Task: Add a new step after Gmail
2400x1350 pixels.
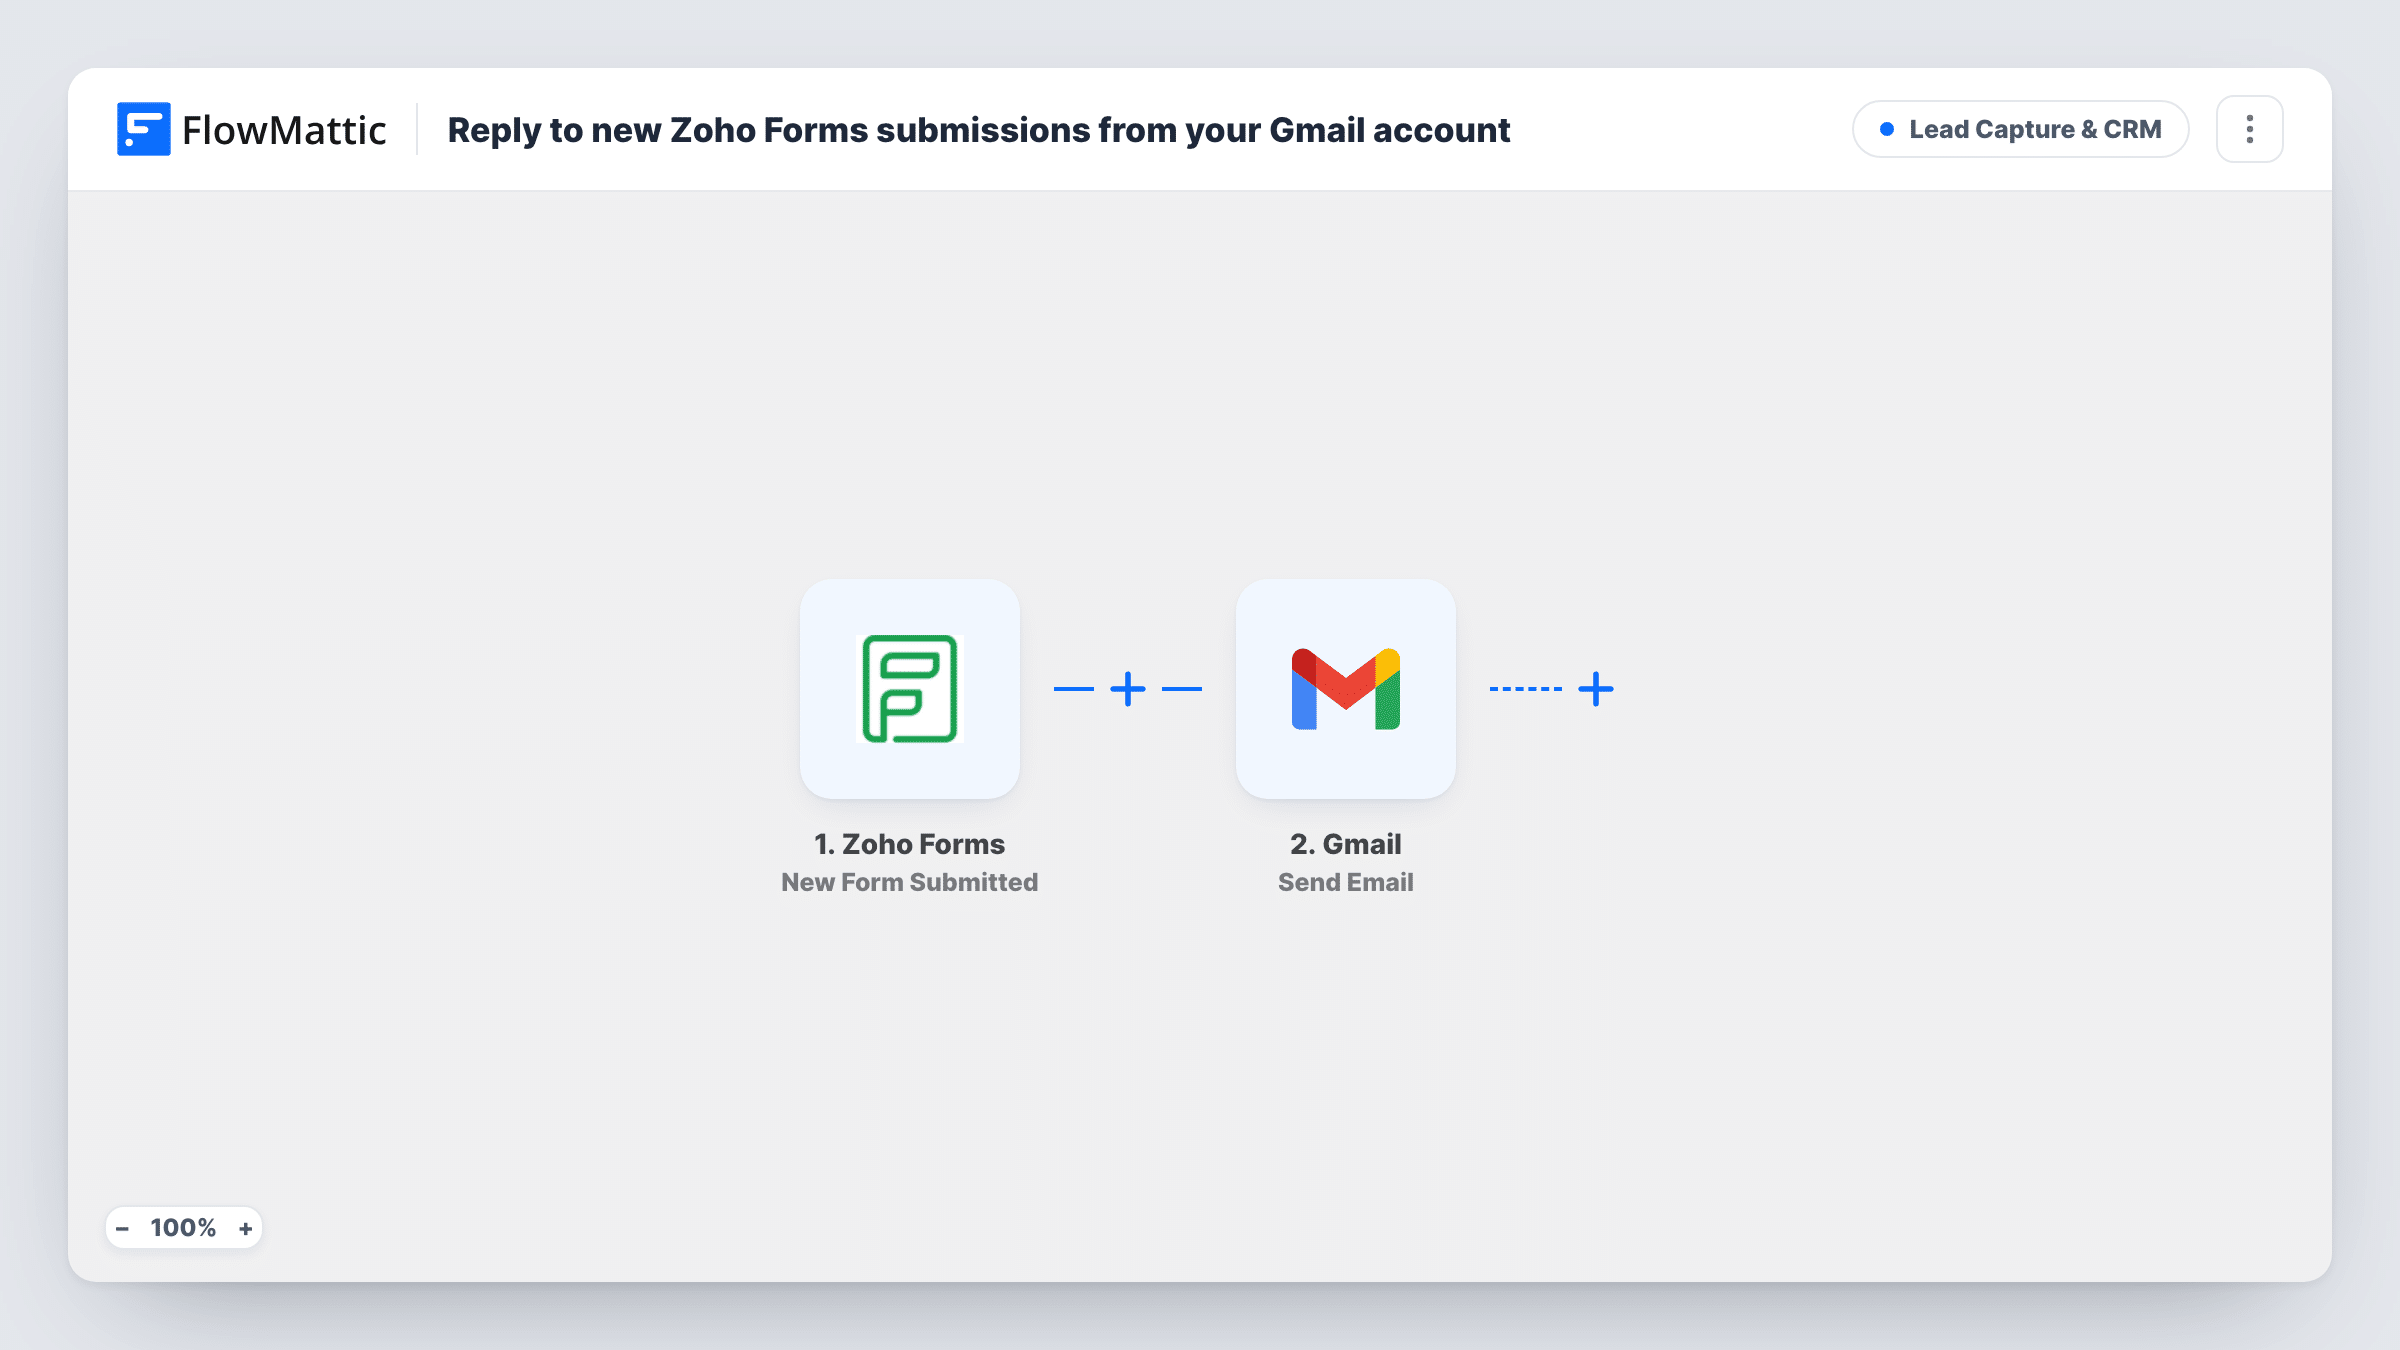Action: tap(1596, 689)
